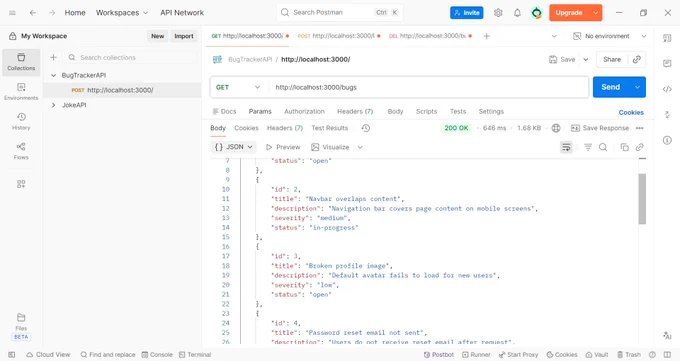Select the DEL localhost:3000 request tab

[x=429, y=36]
